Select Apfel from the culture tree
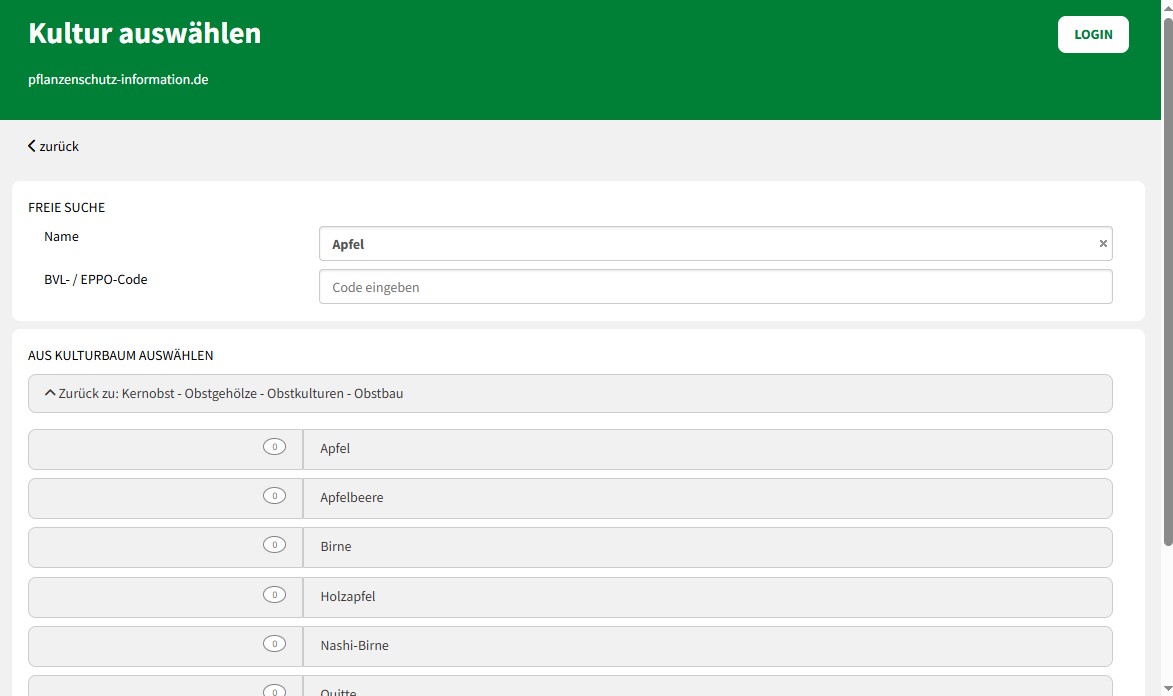The image size is (1173, 696). click(x=706, y=449)
